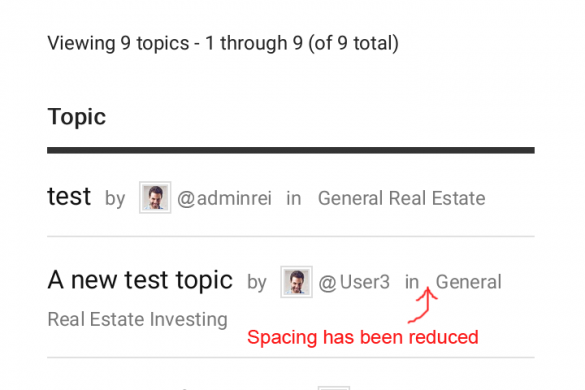Open the @User3 profile link

click(354, 282)
